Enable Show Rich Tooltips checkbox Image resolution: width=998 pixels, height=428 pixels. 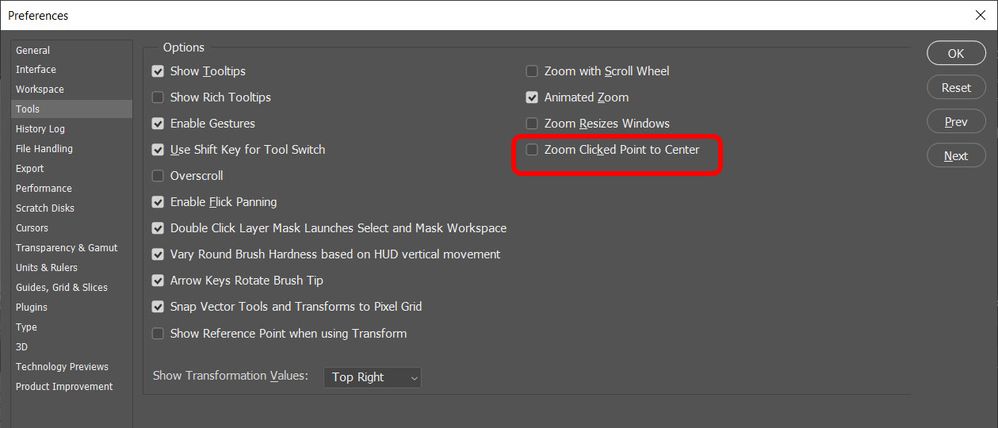(158, 98)
